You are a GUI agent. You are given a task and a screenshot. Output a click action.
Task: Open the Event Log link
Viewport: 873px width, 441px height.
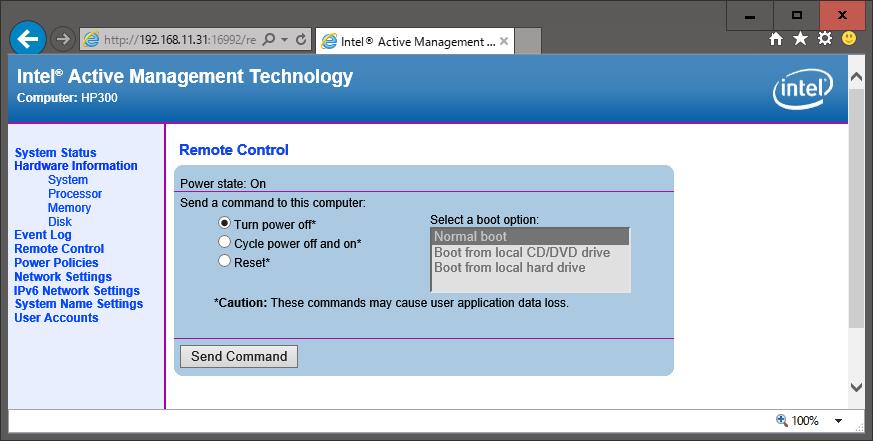43,235
